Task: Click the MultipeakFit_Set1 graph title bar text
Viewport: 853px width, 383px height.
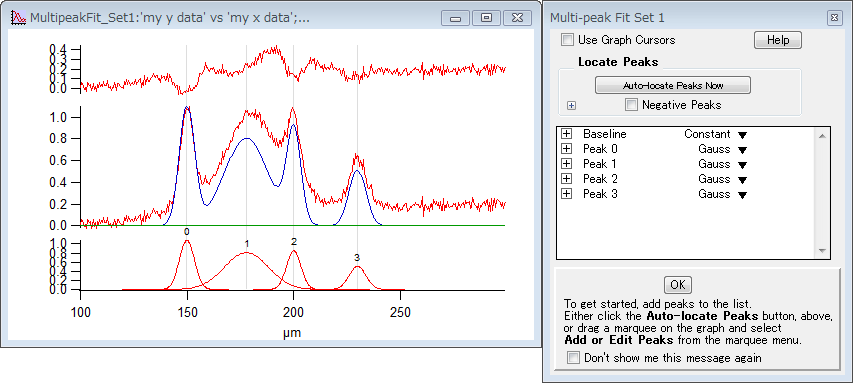Action: (170, 18)
